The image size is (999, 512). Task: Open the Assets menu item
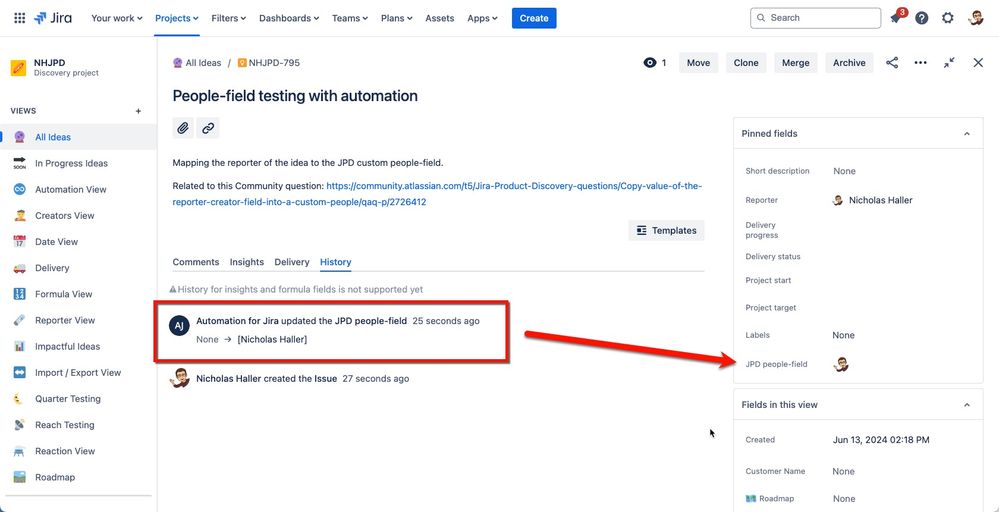(x=440, y=18)
